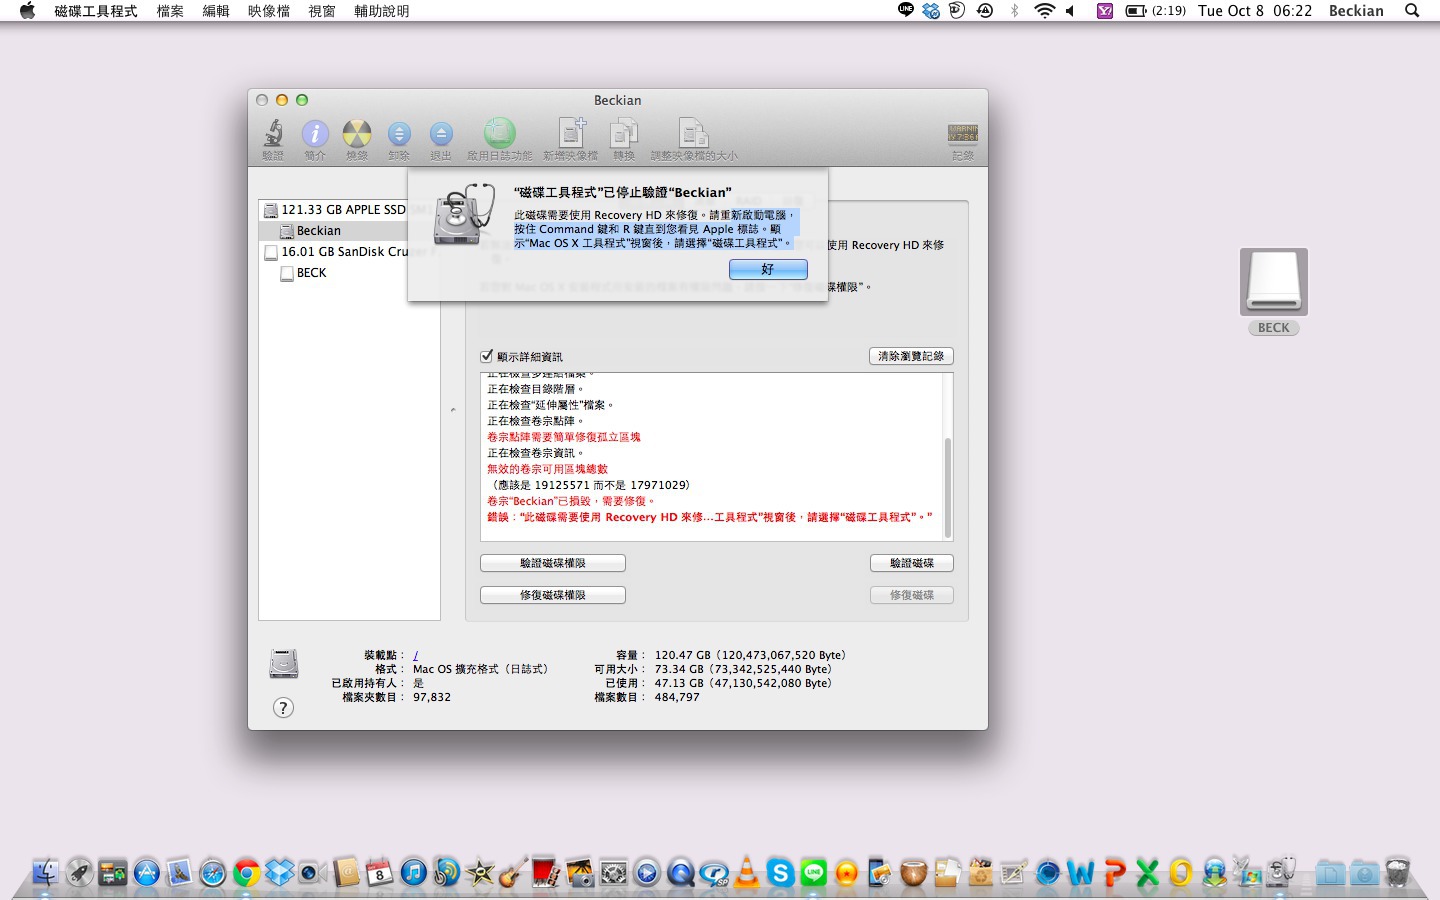The width and height of the screenshot is (1440, 900).
Task: Click the red log line 無效的卷宗可用區塊總數
Action: click(547, 469)
